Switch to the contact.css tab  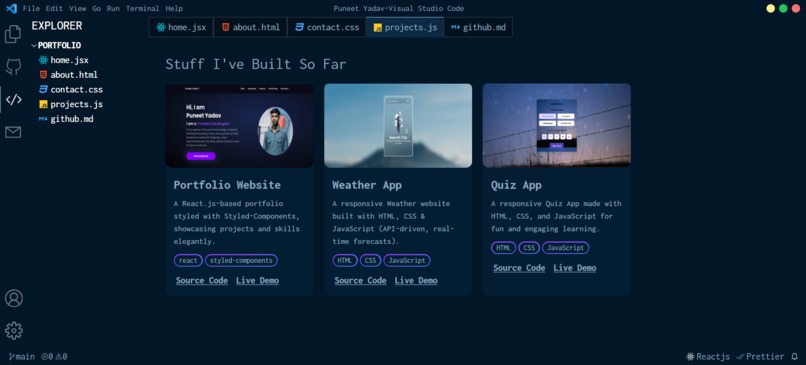[x=327, y=27]
